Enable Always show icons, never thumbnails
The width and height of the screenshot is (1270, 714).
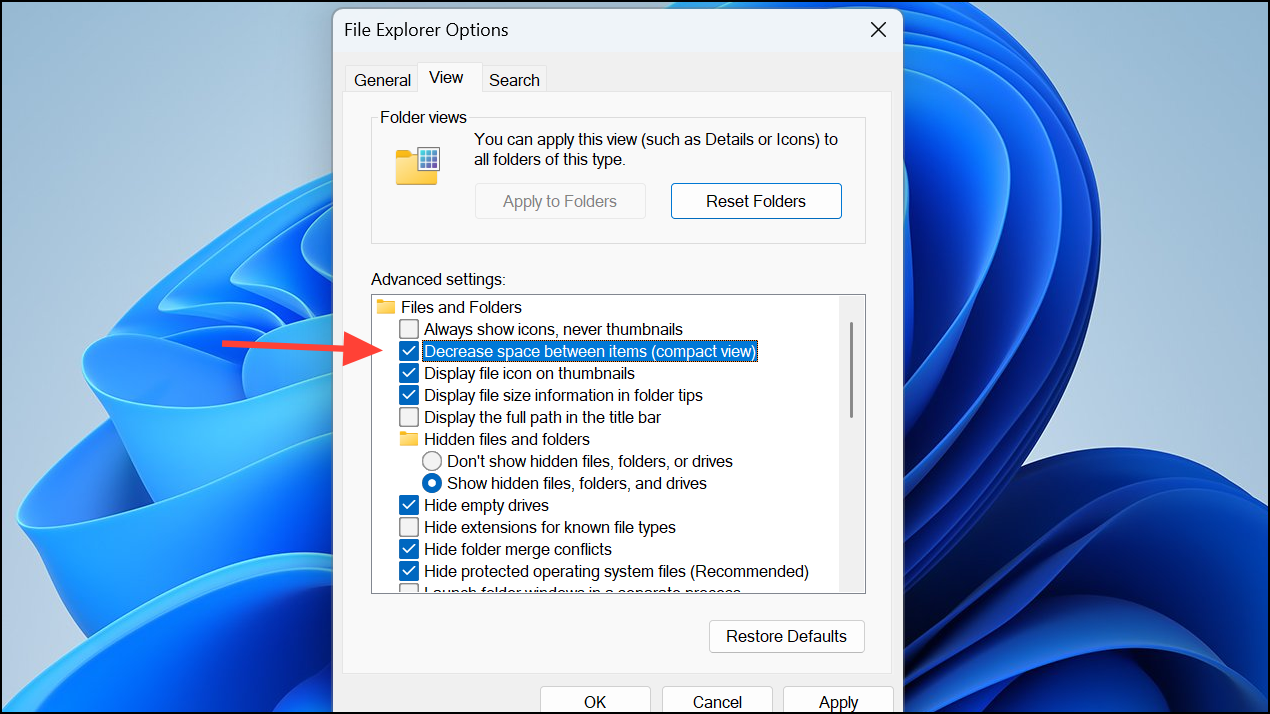click(409, 329)
